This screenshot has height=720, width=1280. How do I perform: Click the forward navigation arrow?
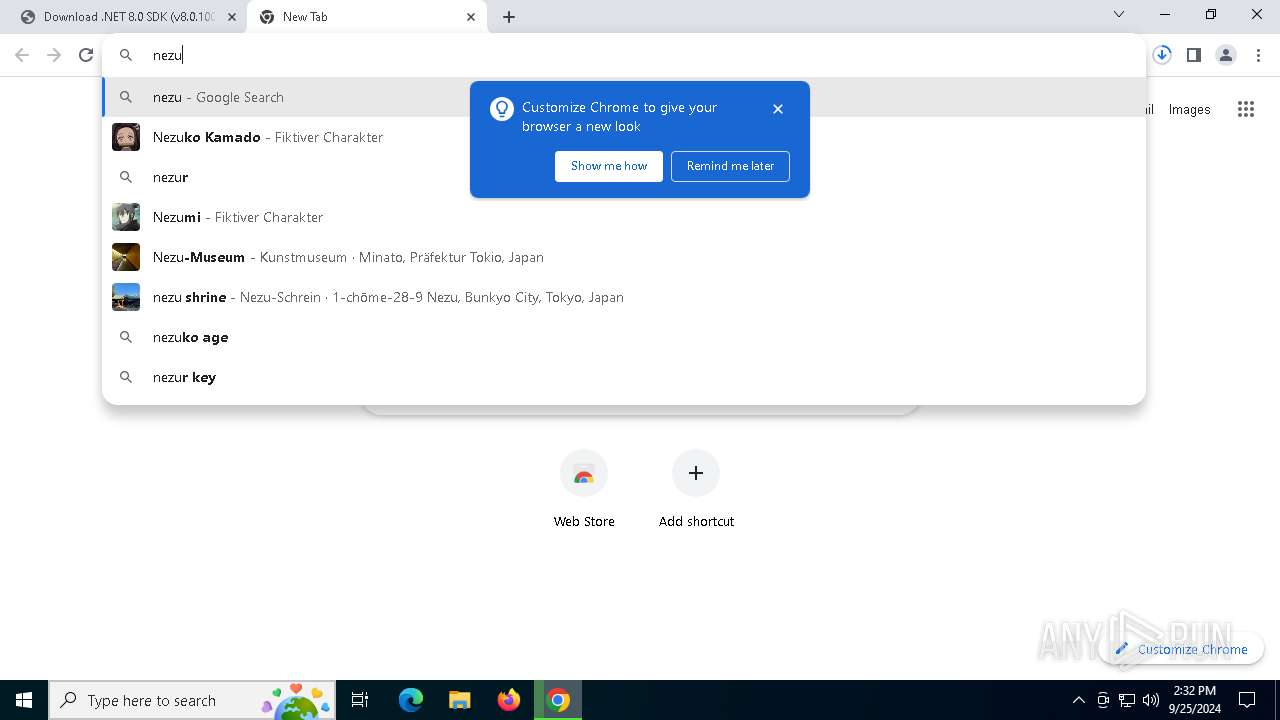point(54,55)
